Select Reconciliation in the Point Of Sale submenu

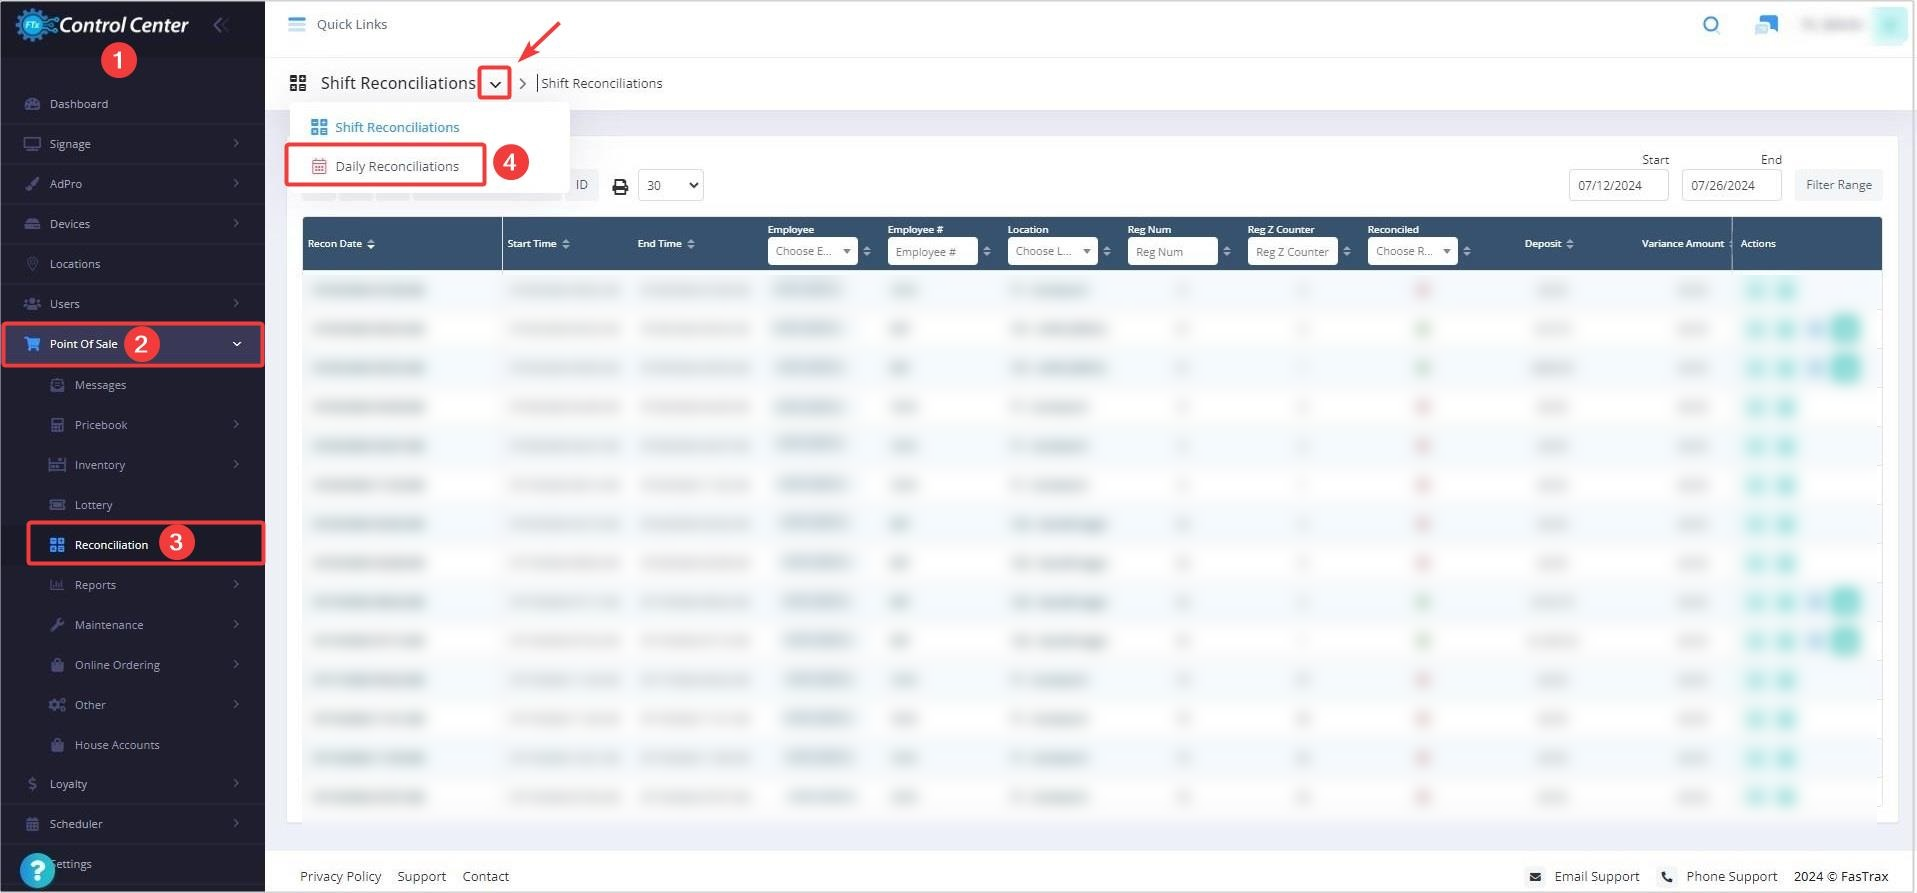point(111,545)
